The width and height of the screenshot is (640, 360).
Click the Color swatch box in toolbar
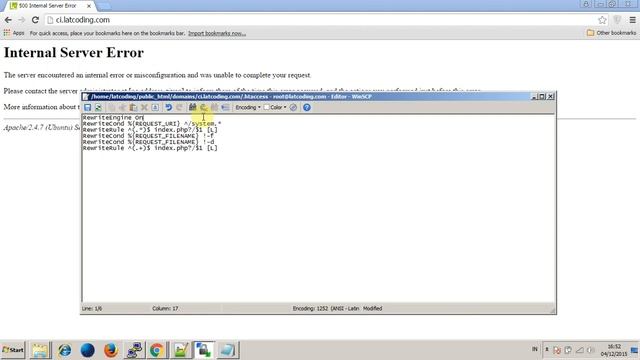pos(267,107)
